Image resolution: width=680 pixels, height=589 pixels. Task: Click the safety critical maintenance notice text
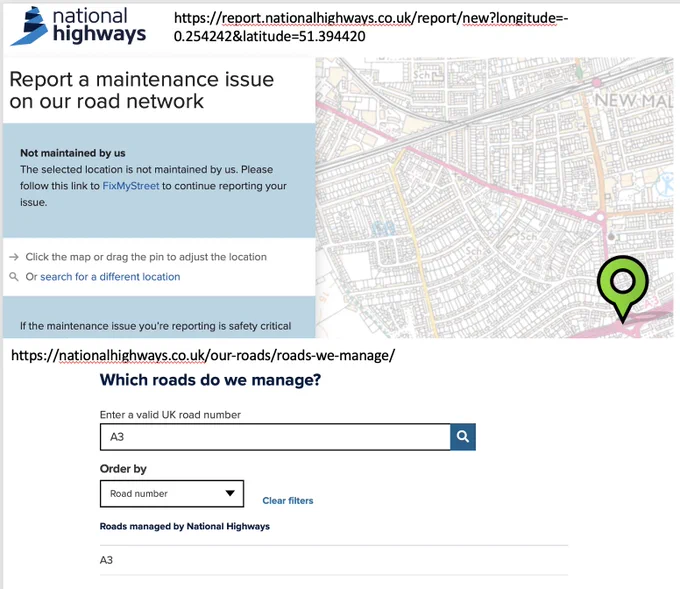pos(156,326)
